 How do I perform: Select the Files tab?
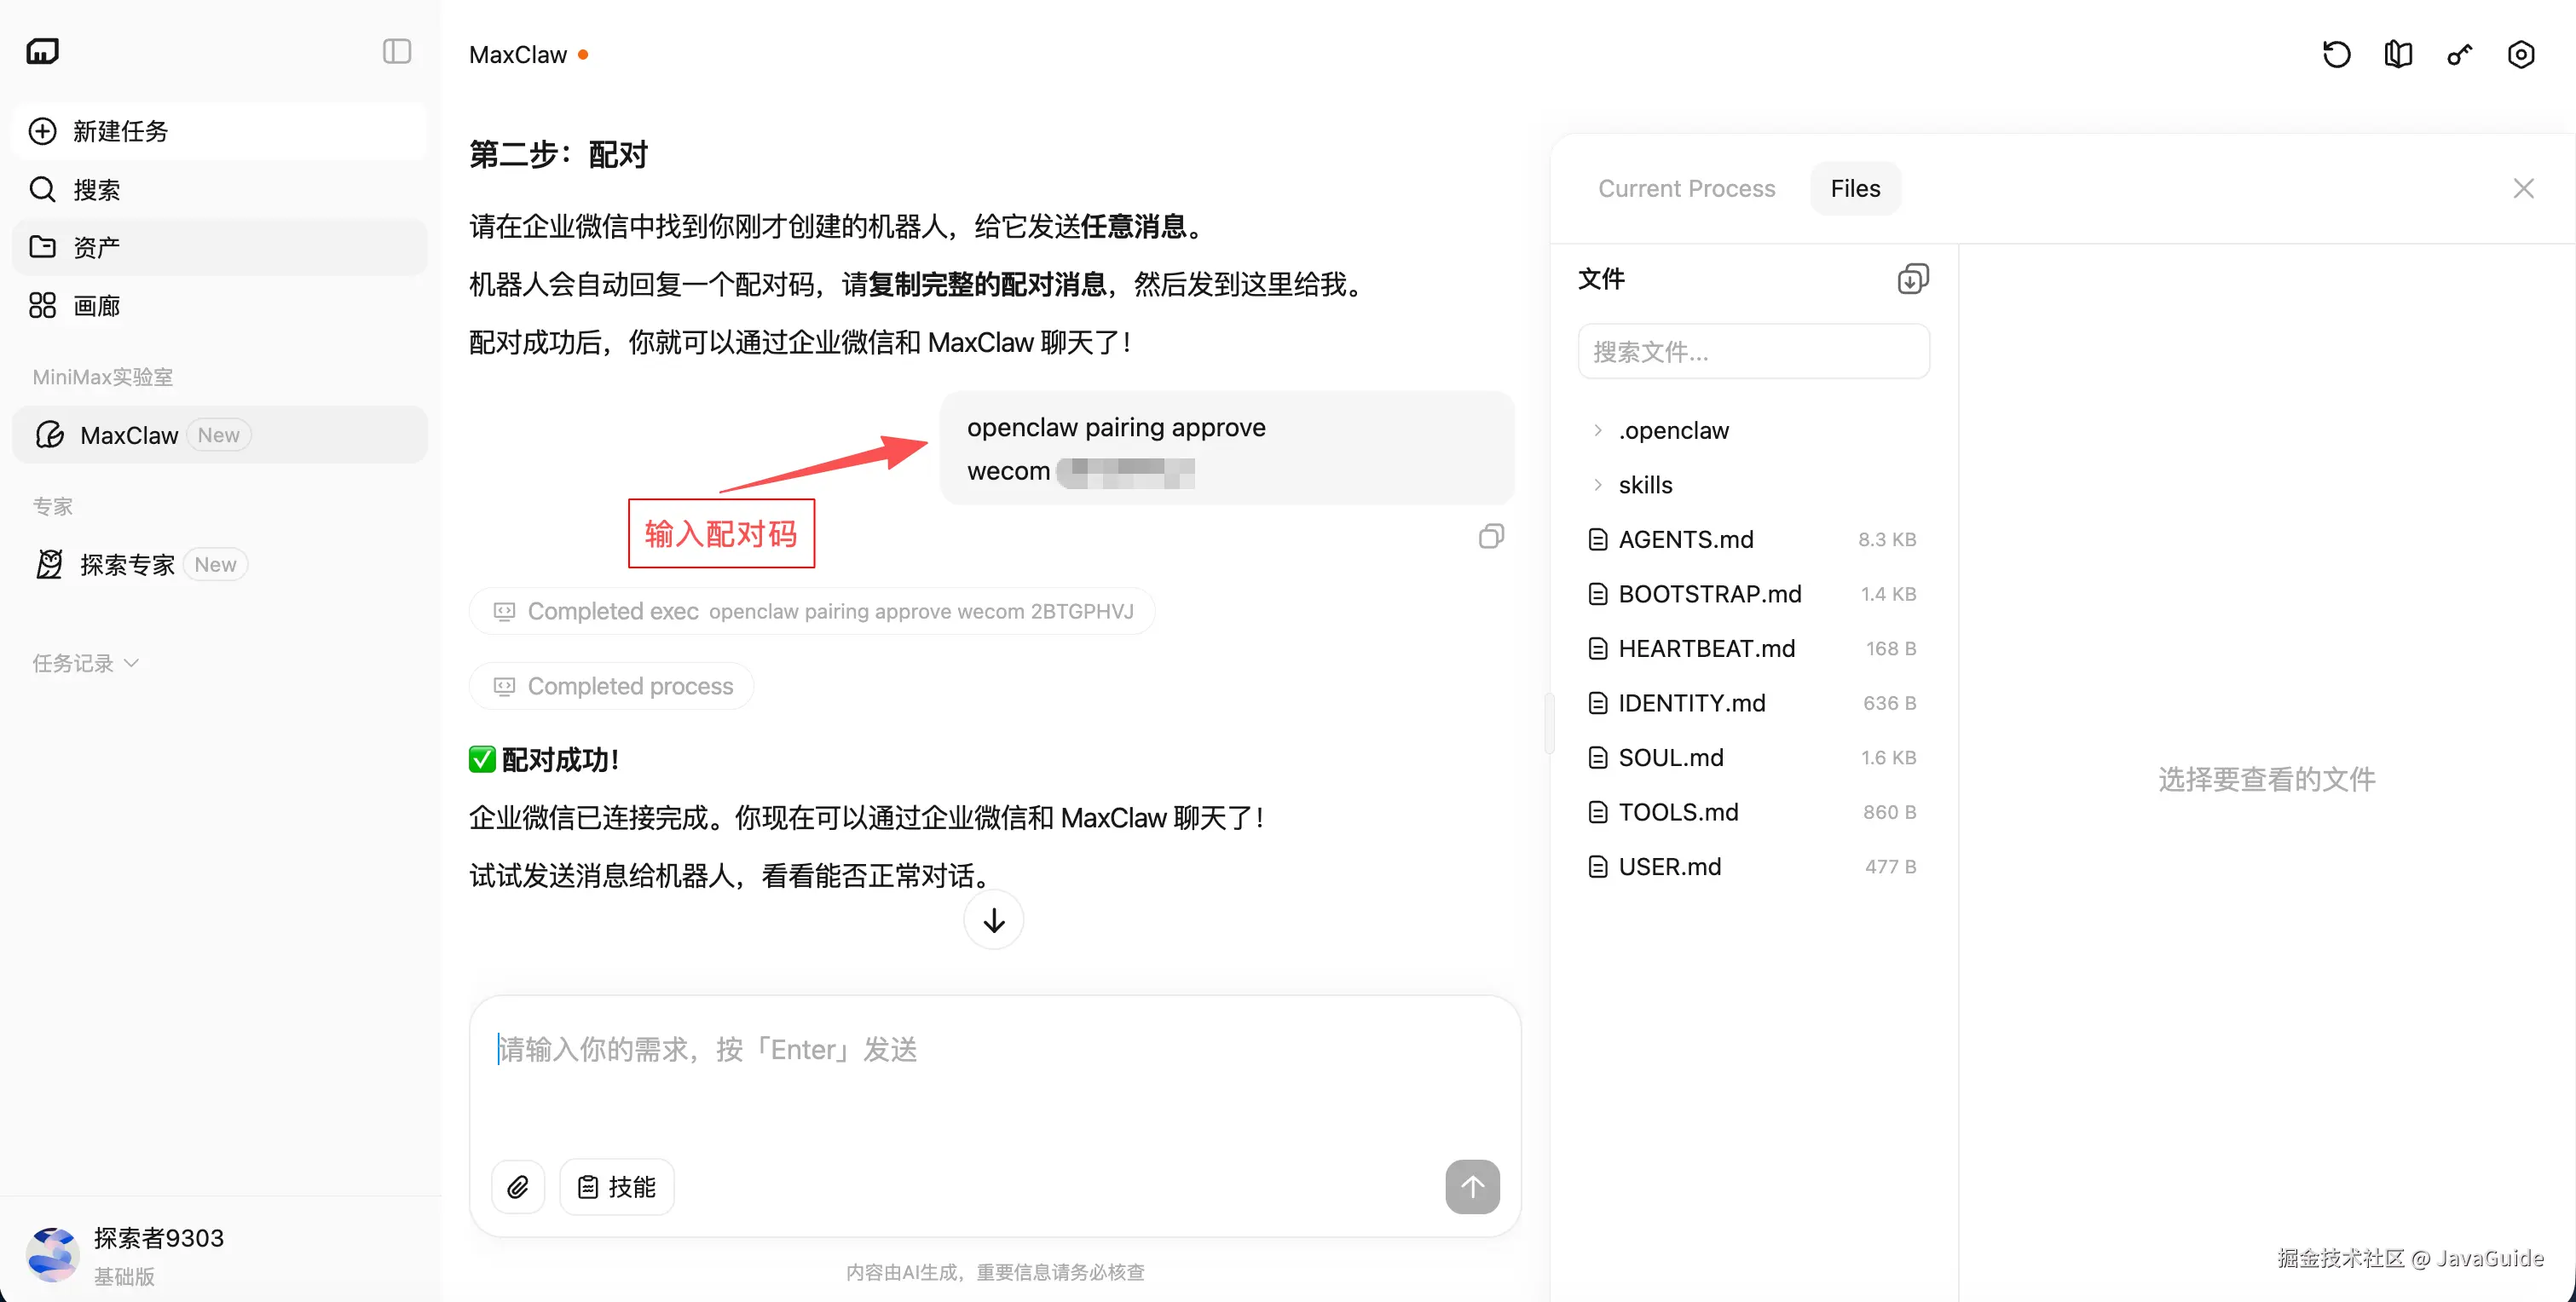pyautogui.click(x=1855, y=188)
